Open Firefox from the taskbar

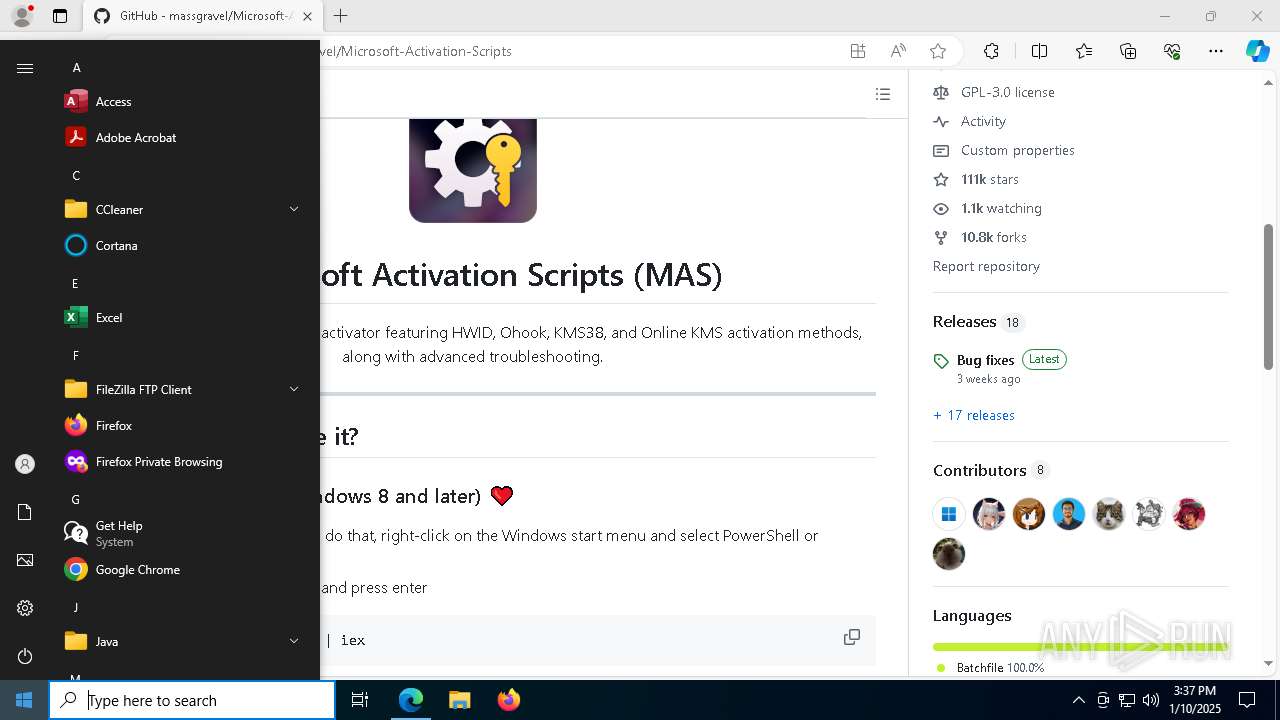(x=508, y=700)
